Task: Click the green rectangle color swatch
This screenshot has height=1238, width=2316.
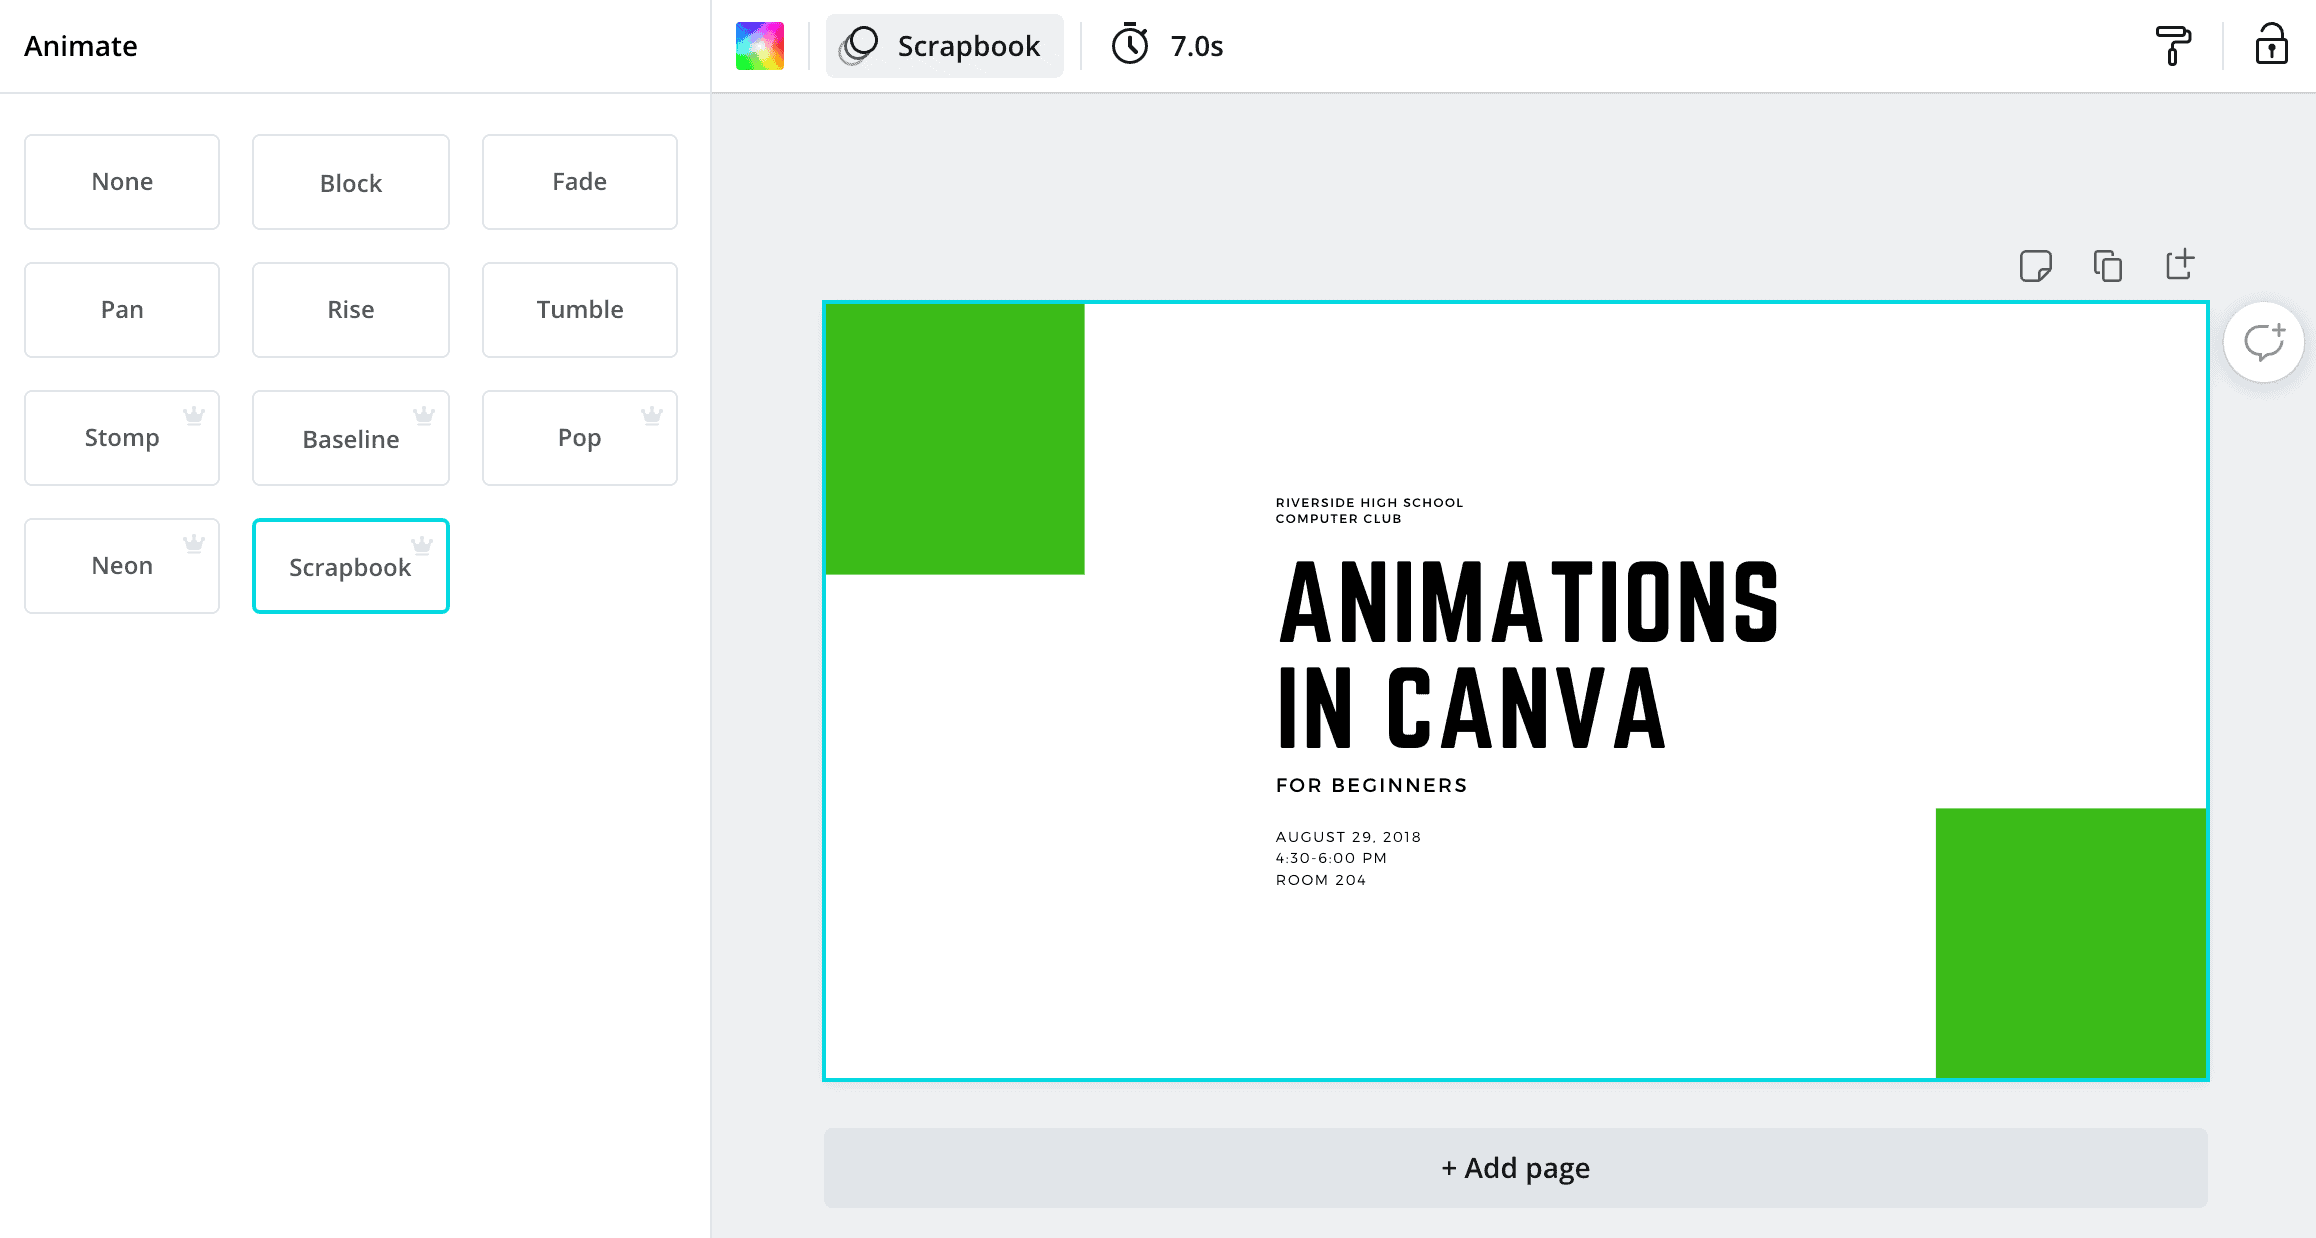Action: 761,46
